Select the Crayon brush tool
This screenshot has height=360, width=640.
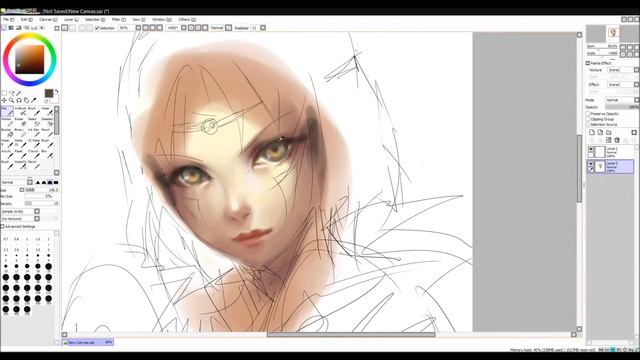pyautogui.click(x=33, y=154)
